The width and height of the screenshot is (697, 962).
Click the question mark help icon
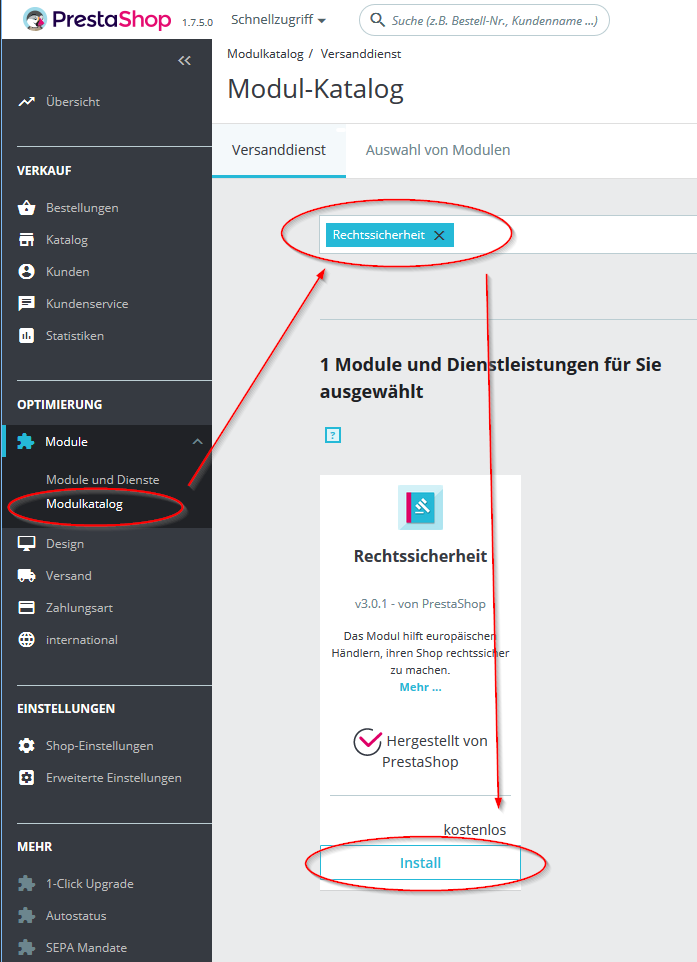tap(333, 435)
